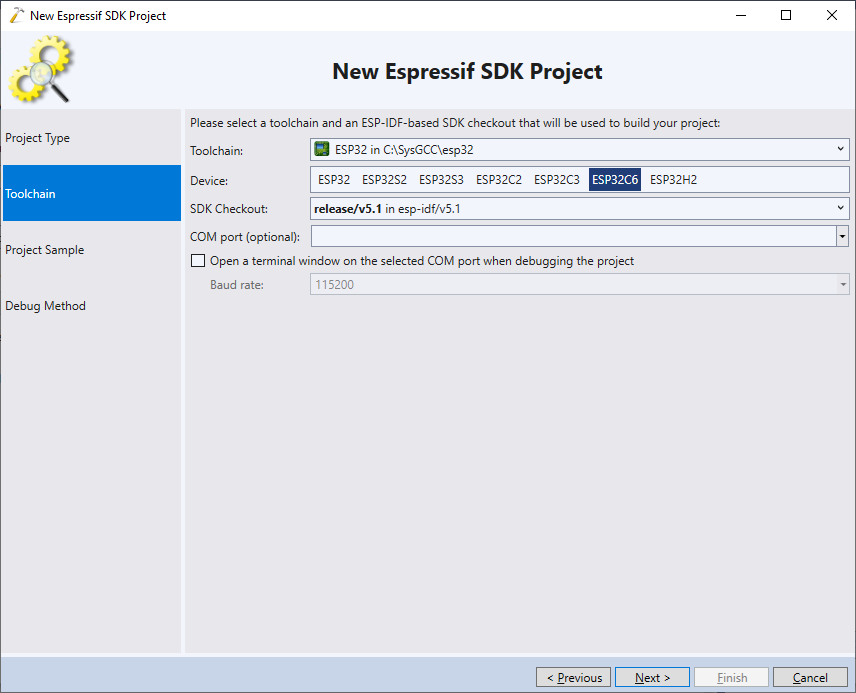This screenshot has width=856, height=693.
Task: Close the New Espressif SDK Project window
Action: pos(831,15)
